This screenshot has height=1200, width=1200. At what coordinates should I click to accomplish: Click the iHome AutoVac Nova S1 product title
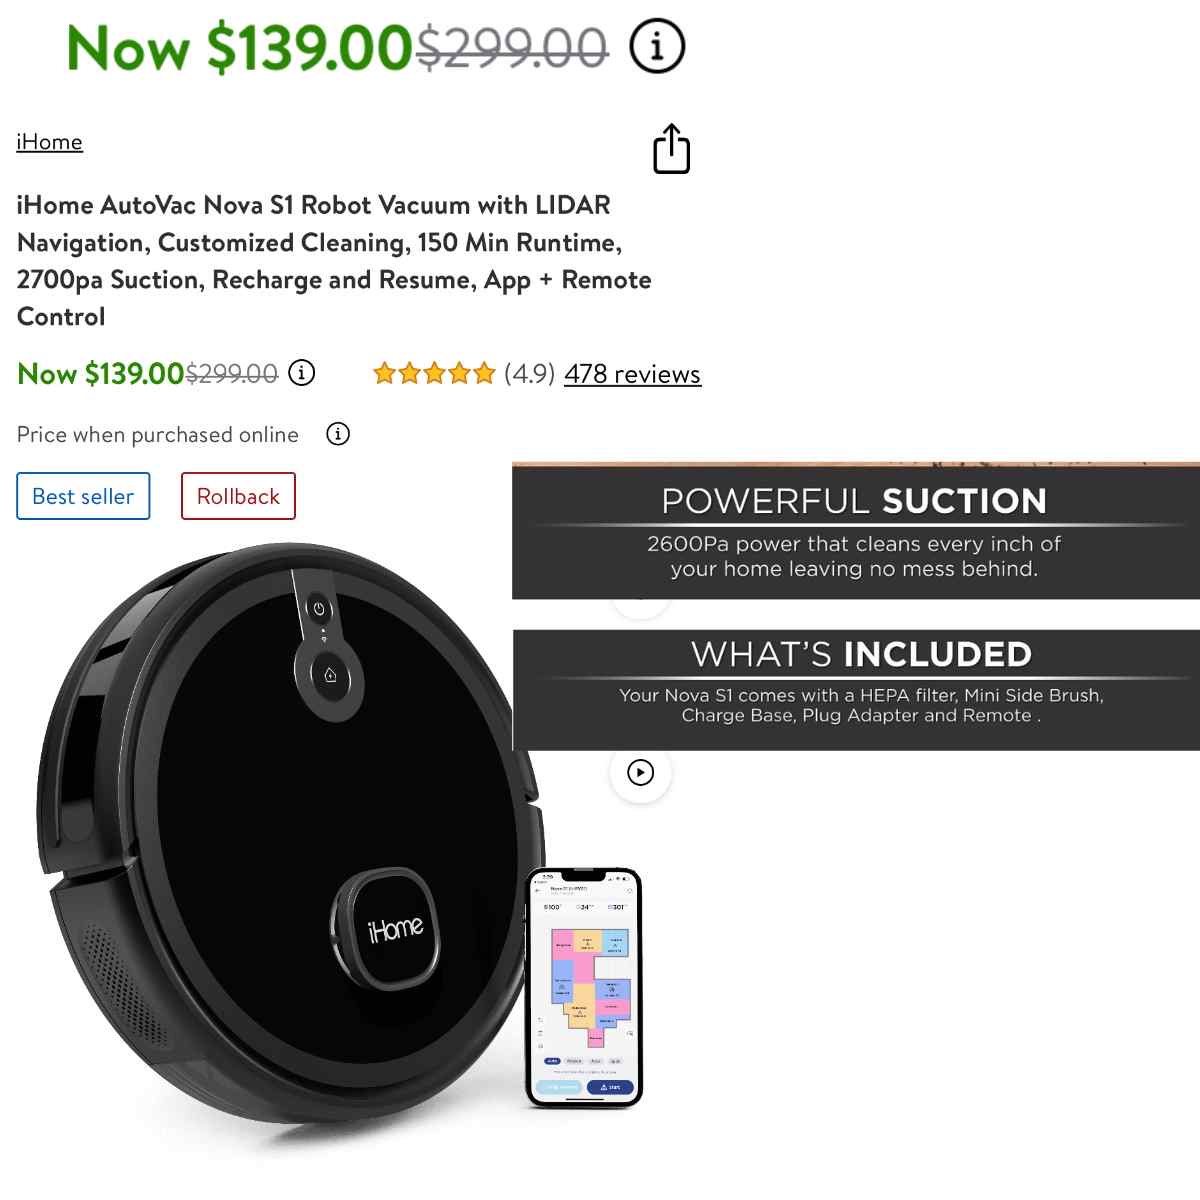tap(334, 261)
